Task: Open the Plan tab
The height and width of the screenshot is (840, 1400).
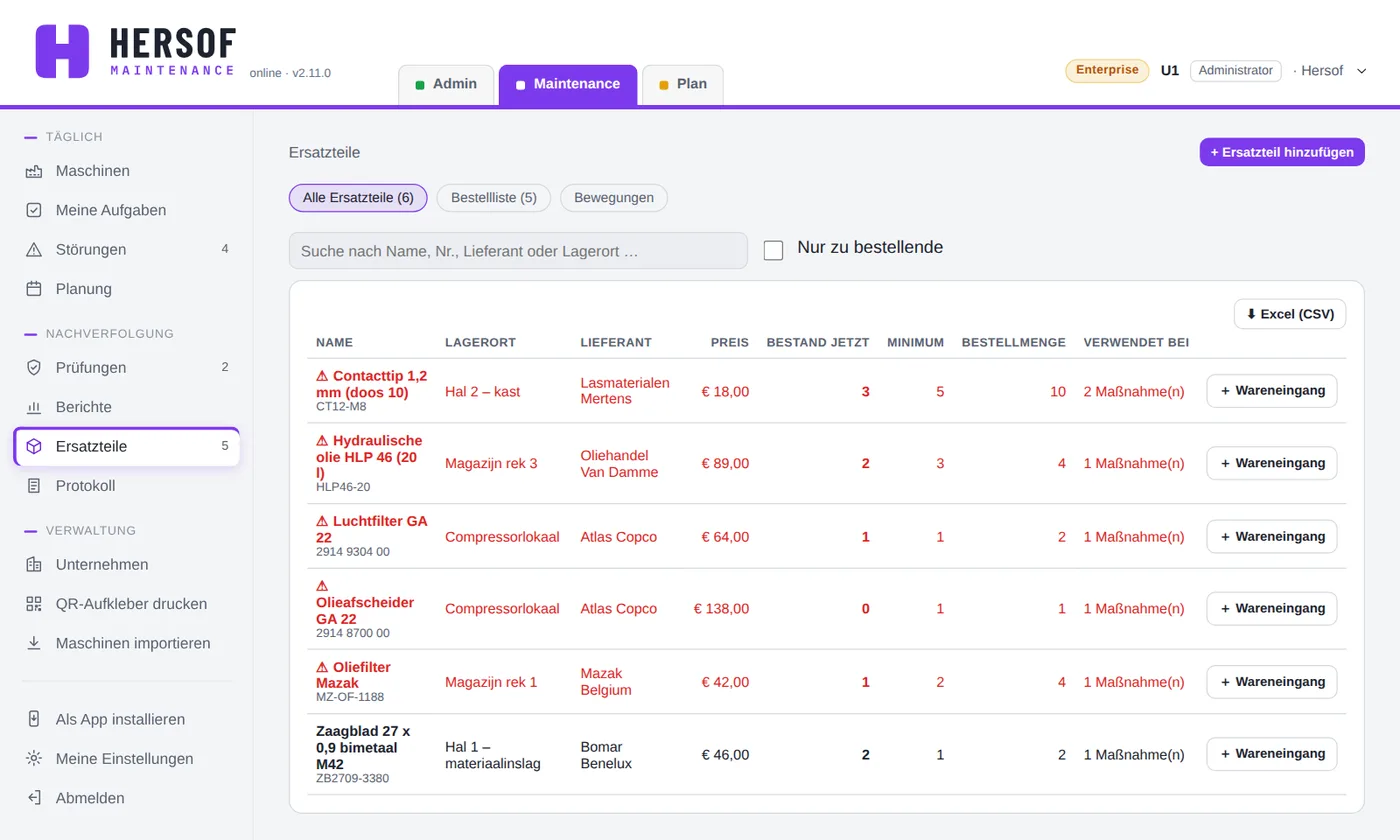Action: click(683, 85)
